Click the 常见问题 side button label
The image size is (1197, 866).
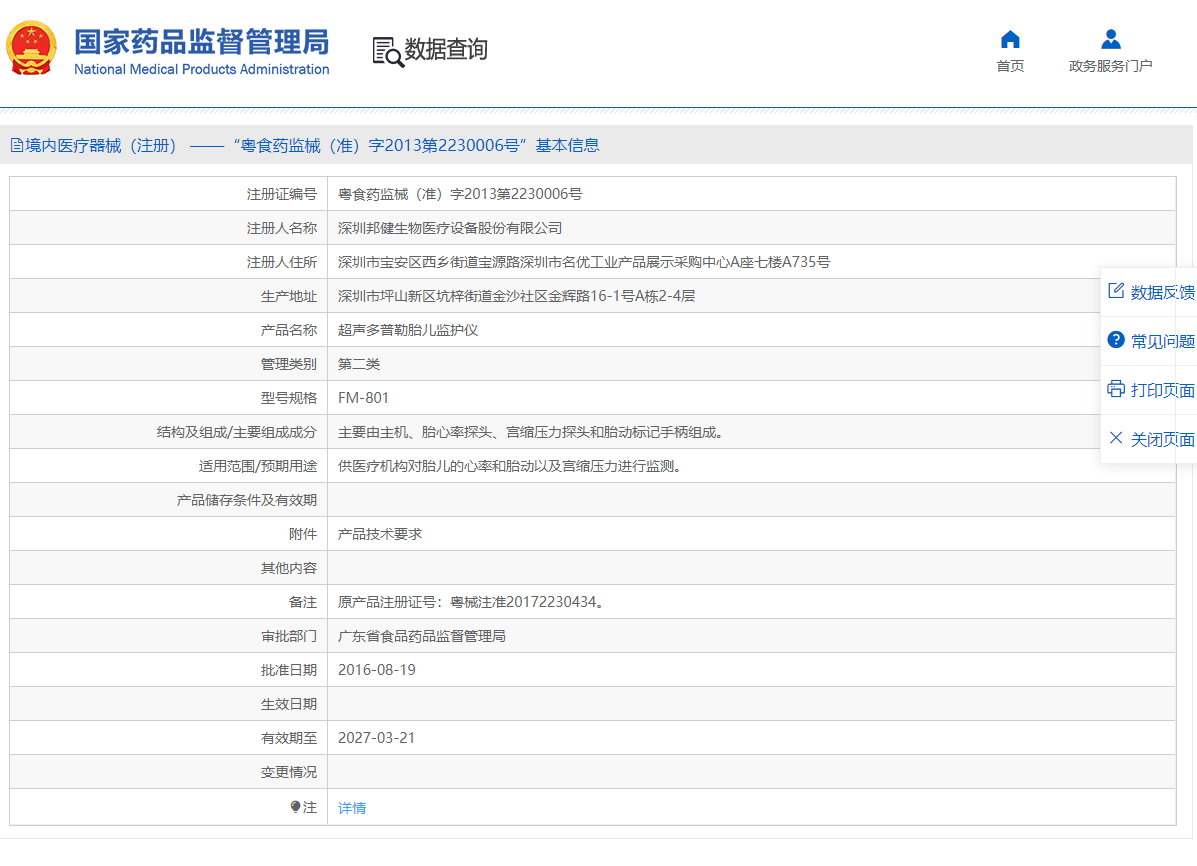click(1163, 341)
